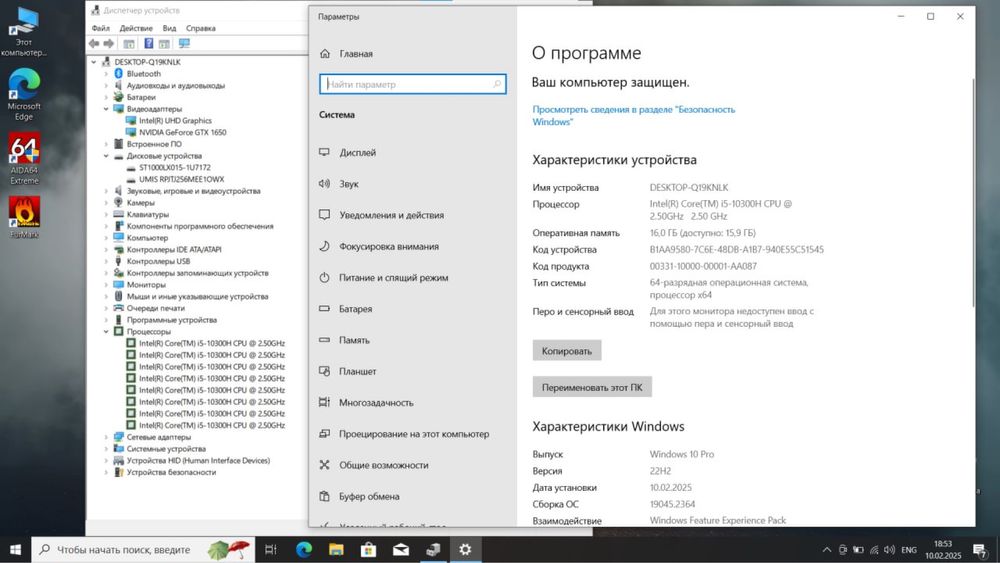
Task: Select Очереди печати category
Action: point(156,308)
